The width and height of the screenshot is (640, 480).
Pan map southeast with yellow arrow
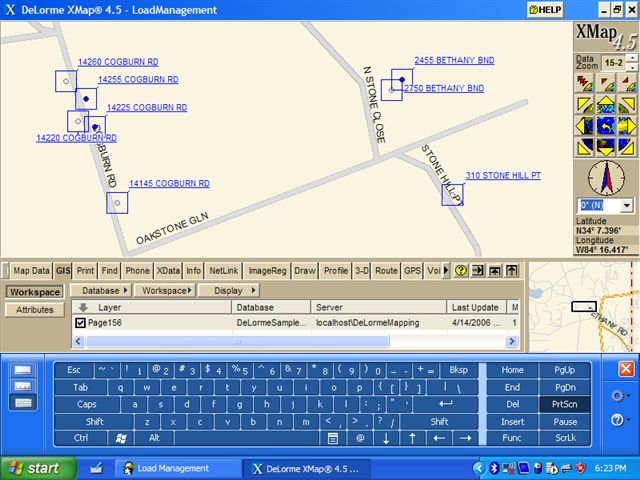[627, 147]
